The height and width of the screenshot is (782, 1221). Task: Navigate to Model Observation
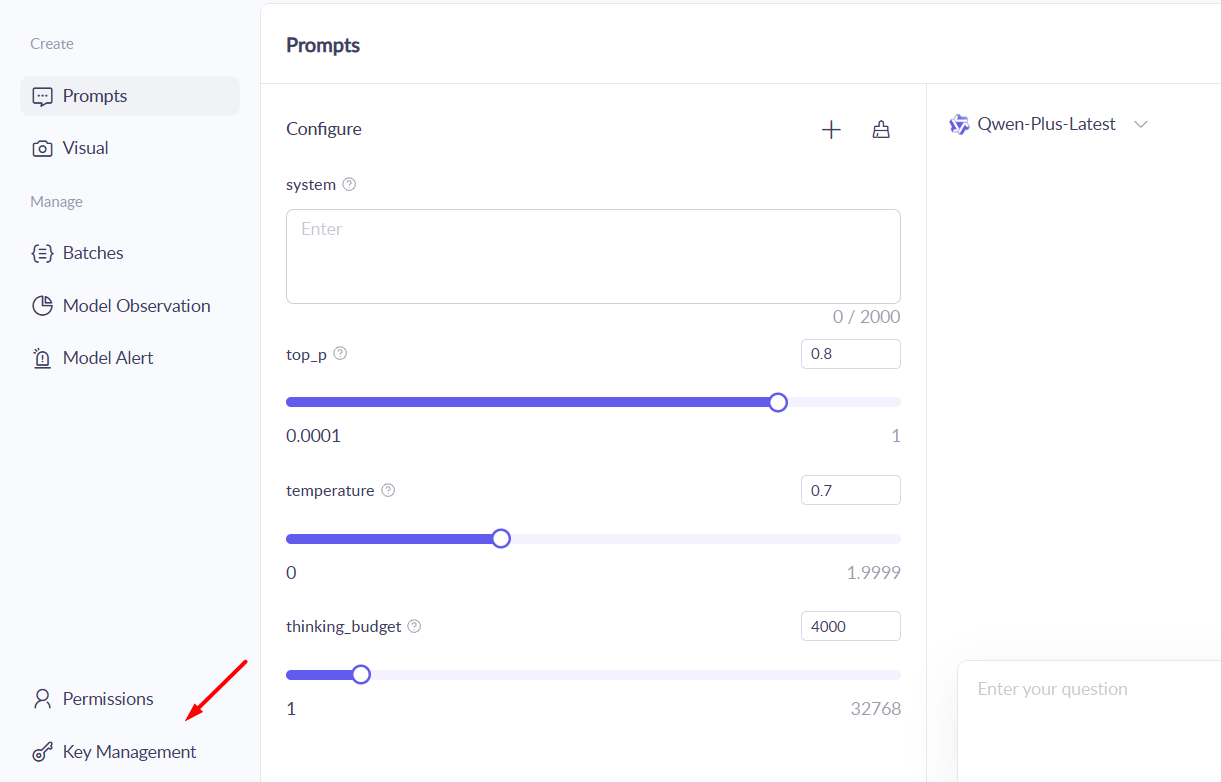tap(136, 306)
